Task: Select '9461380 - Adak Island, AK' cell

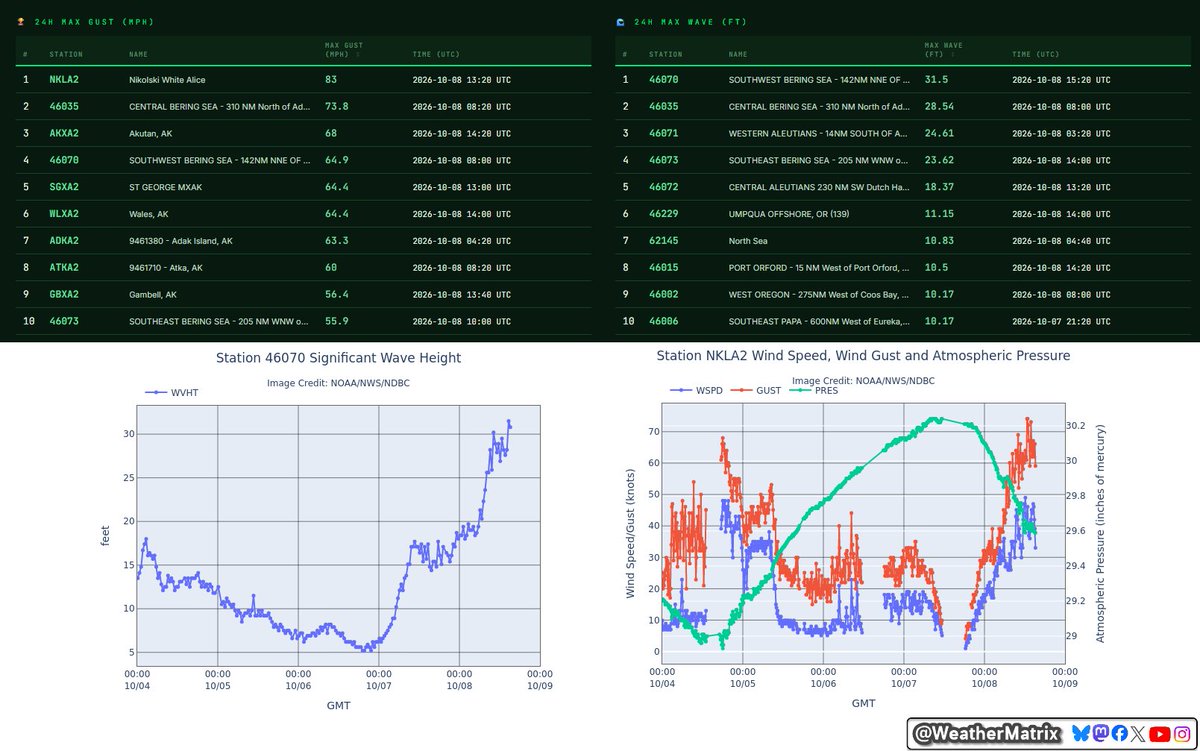Action: tap(181, 241)
